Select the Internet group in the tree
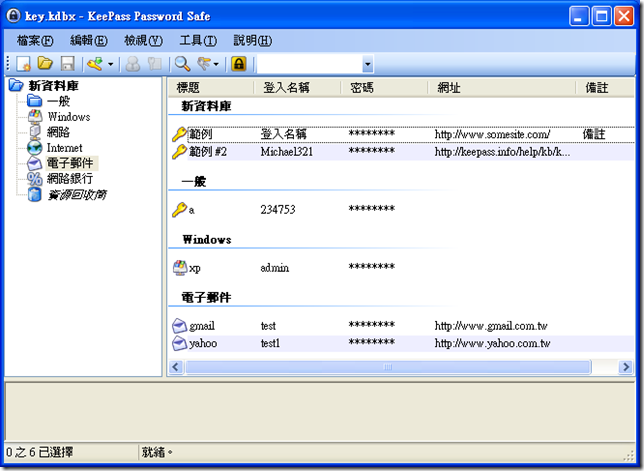Screen dimensions: 644x471 tap(64, 148)
